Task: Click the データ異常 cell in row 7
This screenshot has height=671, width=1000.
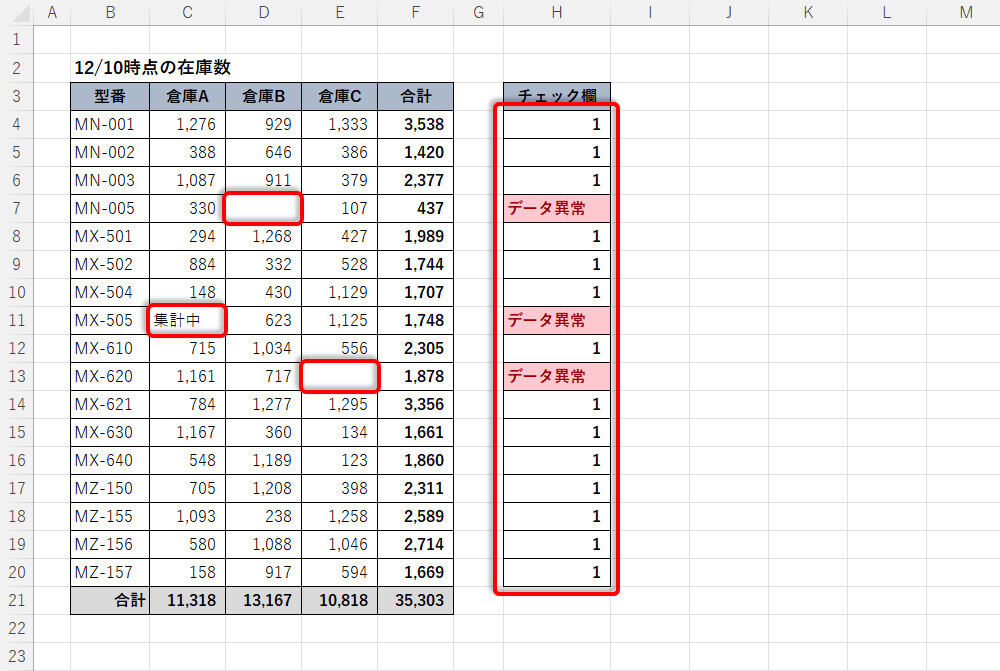Action: pyautogui.click(x=557, y=209)
